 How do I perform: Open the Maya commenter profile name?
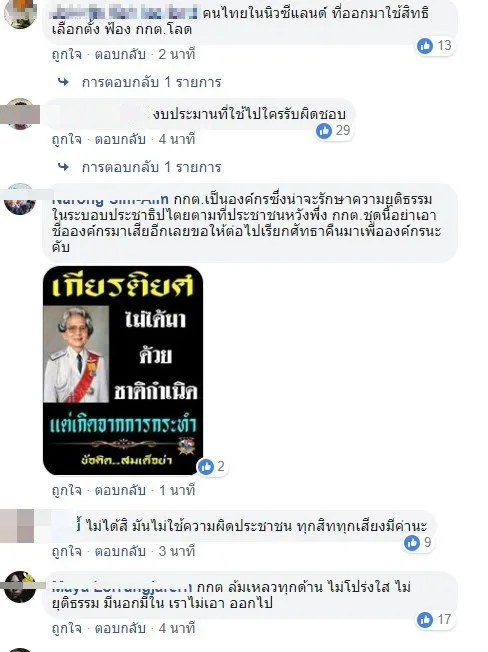[x=122, y=587]
